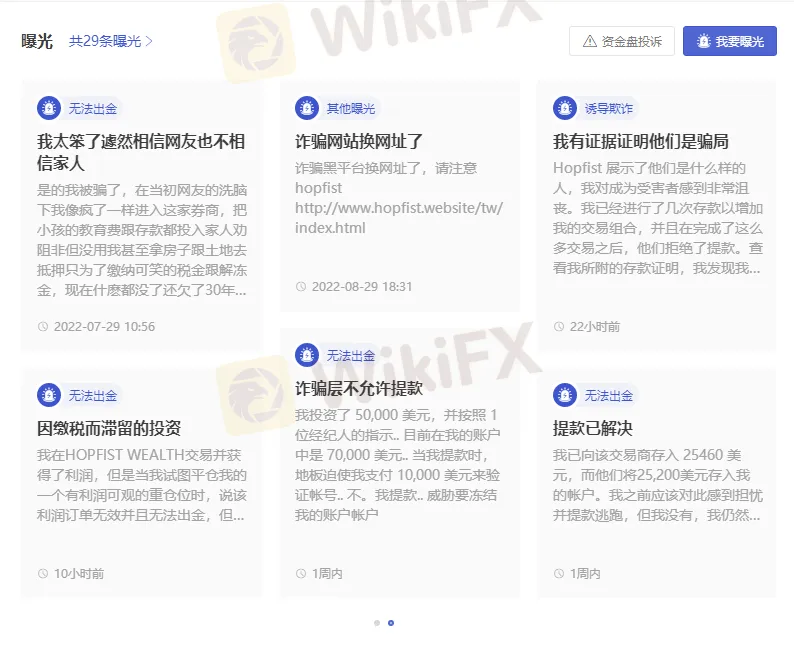Open post titled 诈骗层不允许提款

tap(358, 388)
